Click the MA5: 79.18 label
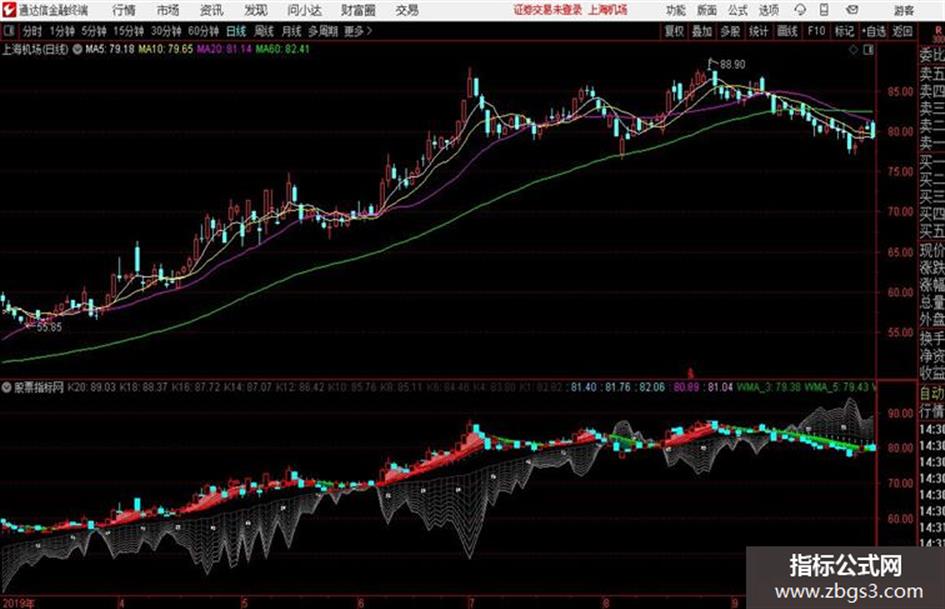The height and width of the screenshot is (609, 945). tap(110, 49)
